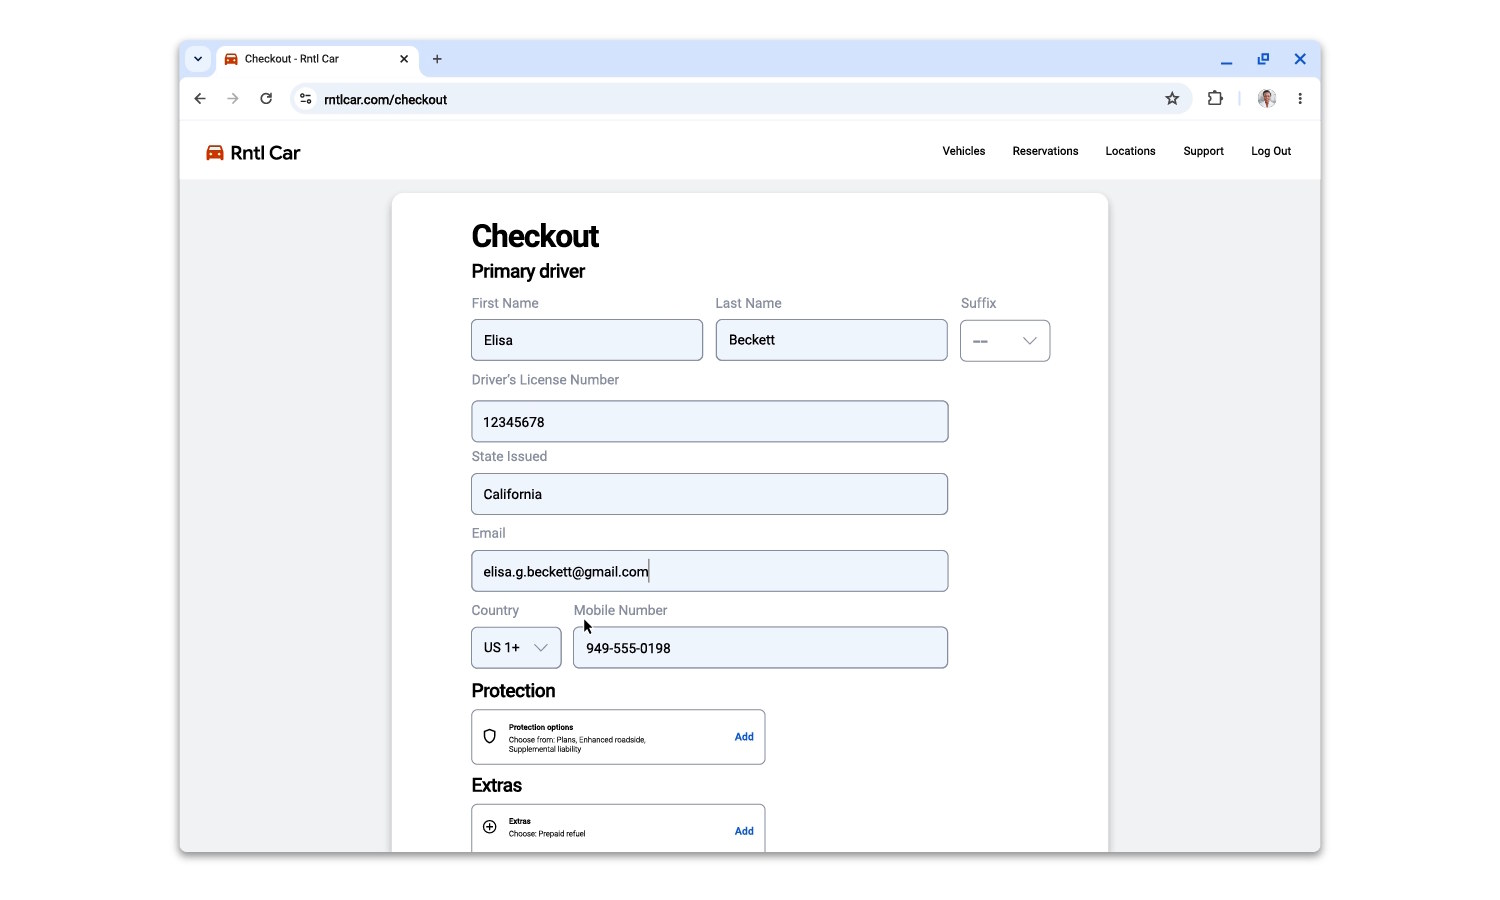Click the Log Out link

point(1270,151)
